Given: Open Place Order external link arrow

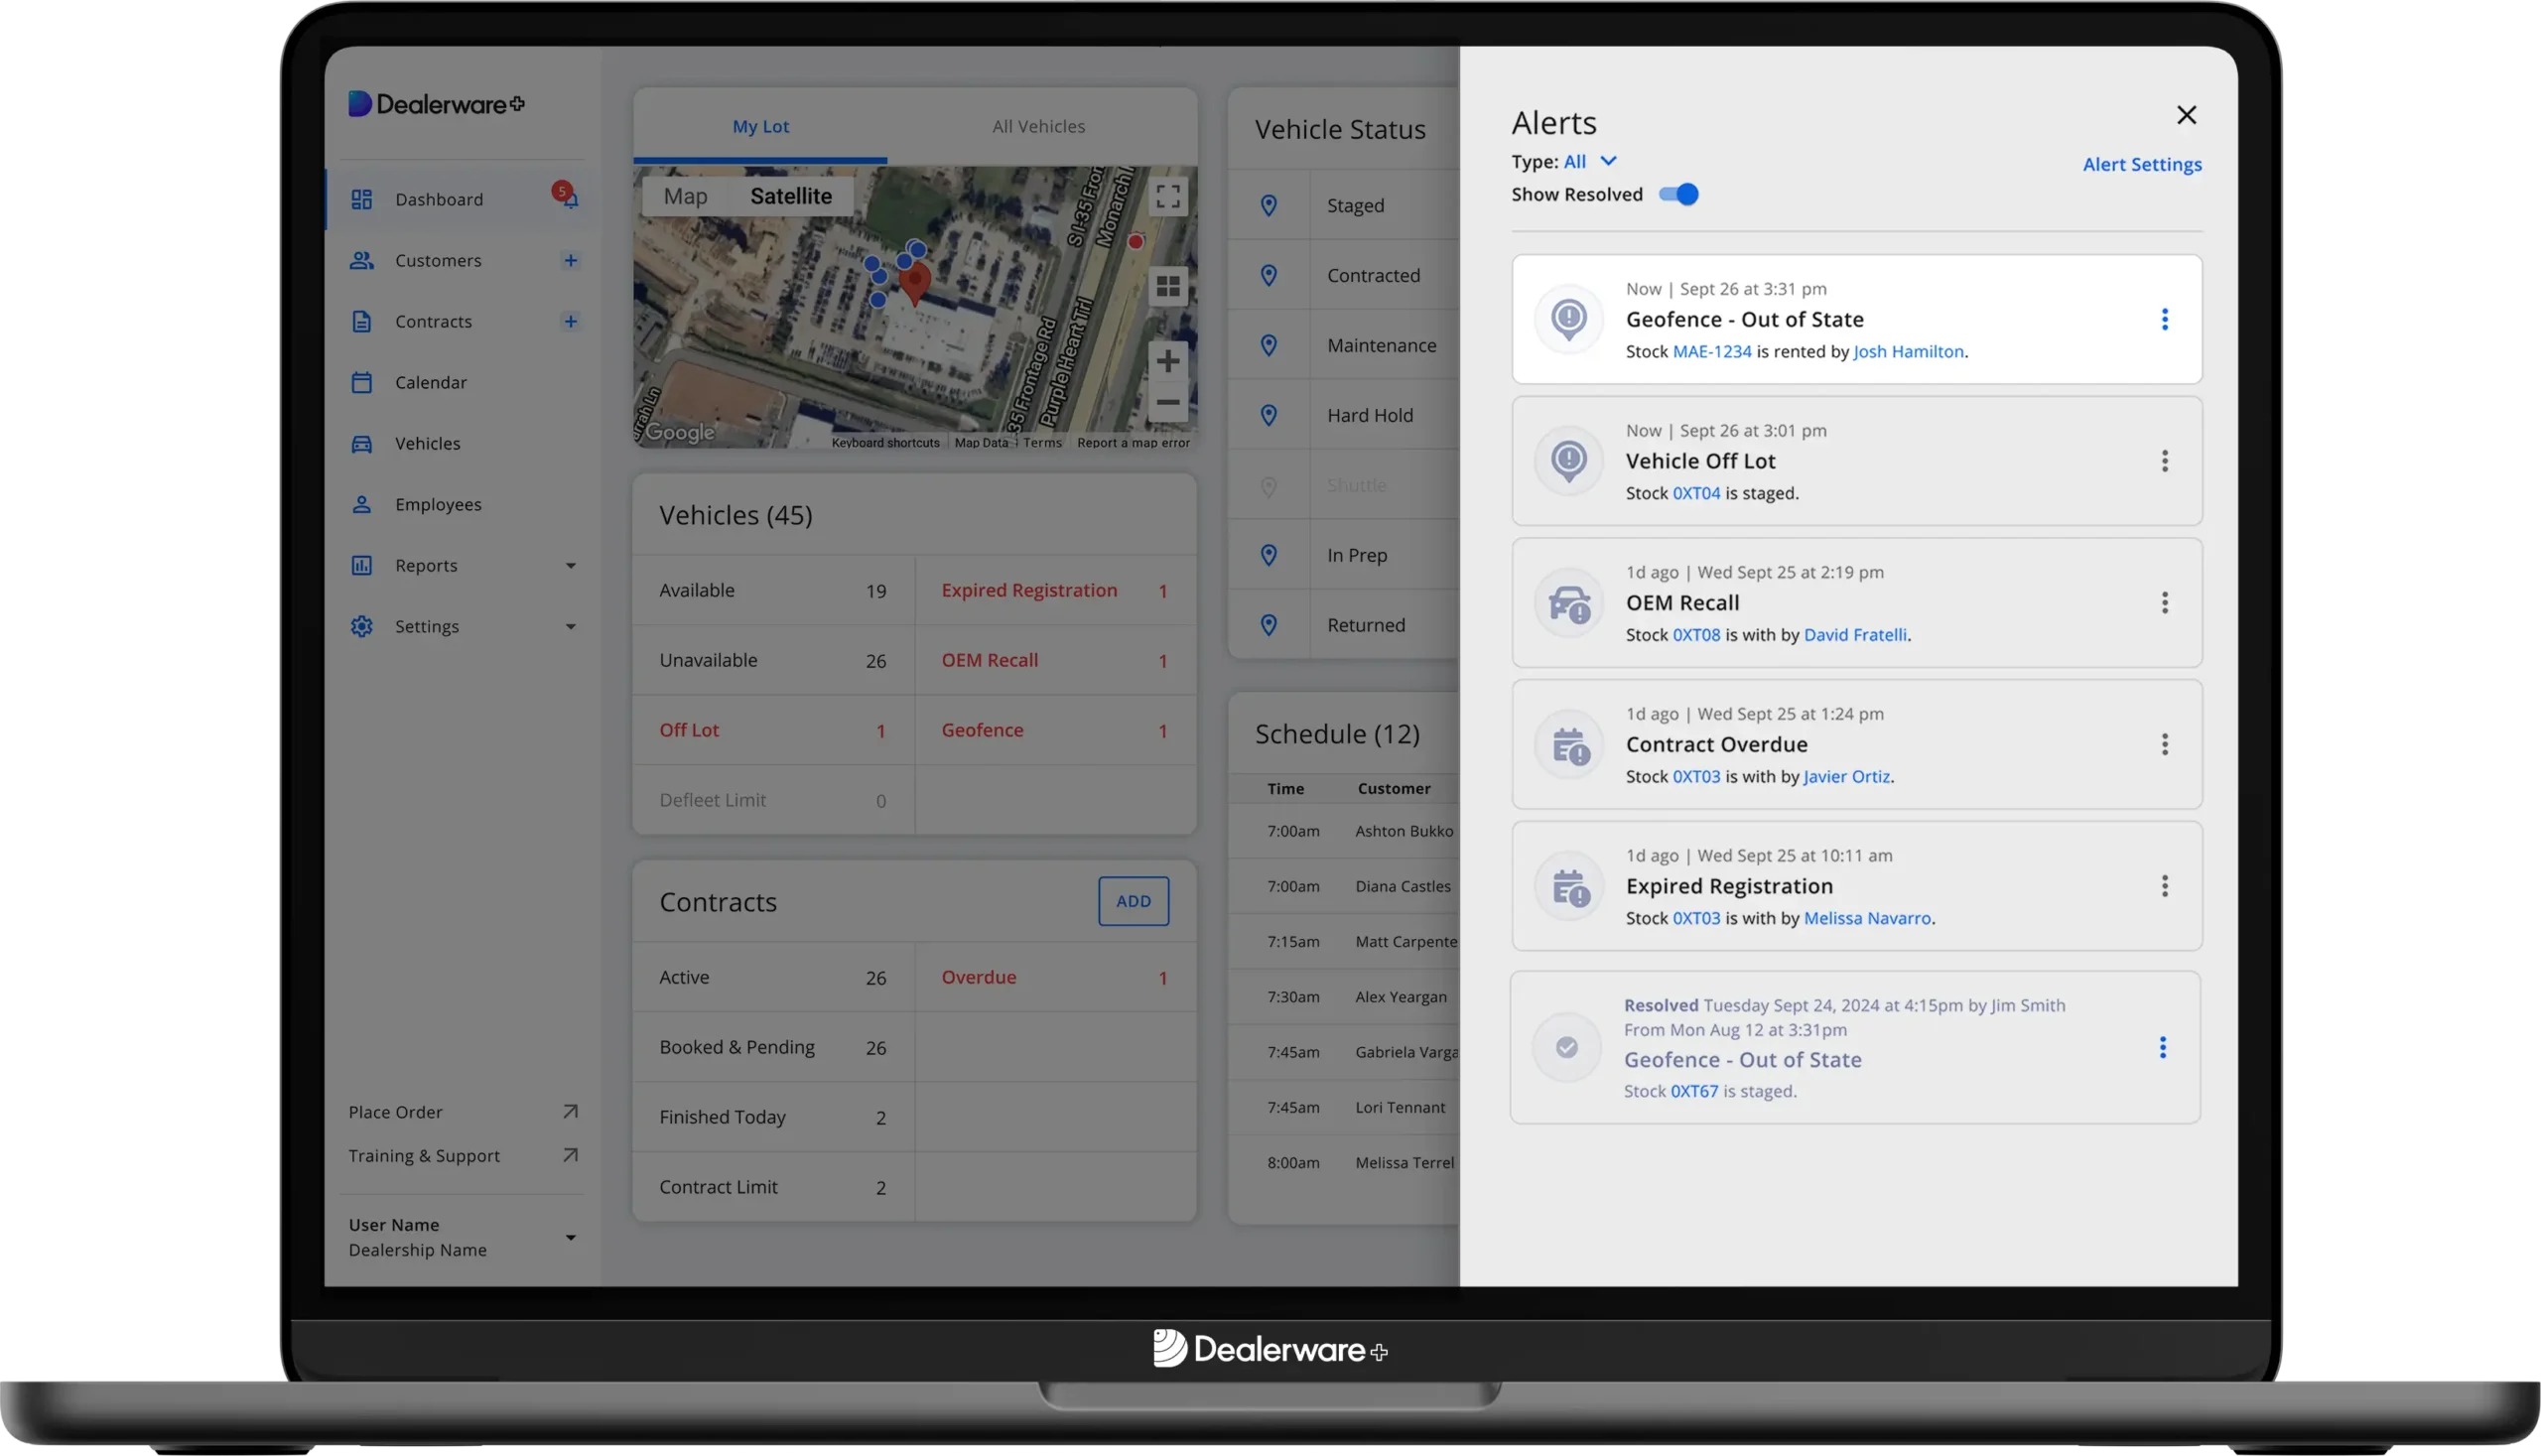Looking at the screenshot, I should (571, 1111).
